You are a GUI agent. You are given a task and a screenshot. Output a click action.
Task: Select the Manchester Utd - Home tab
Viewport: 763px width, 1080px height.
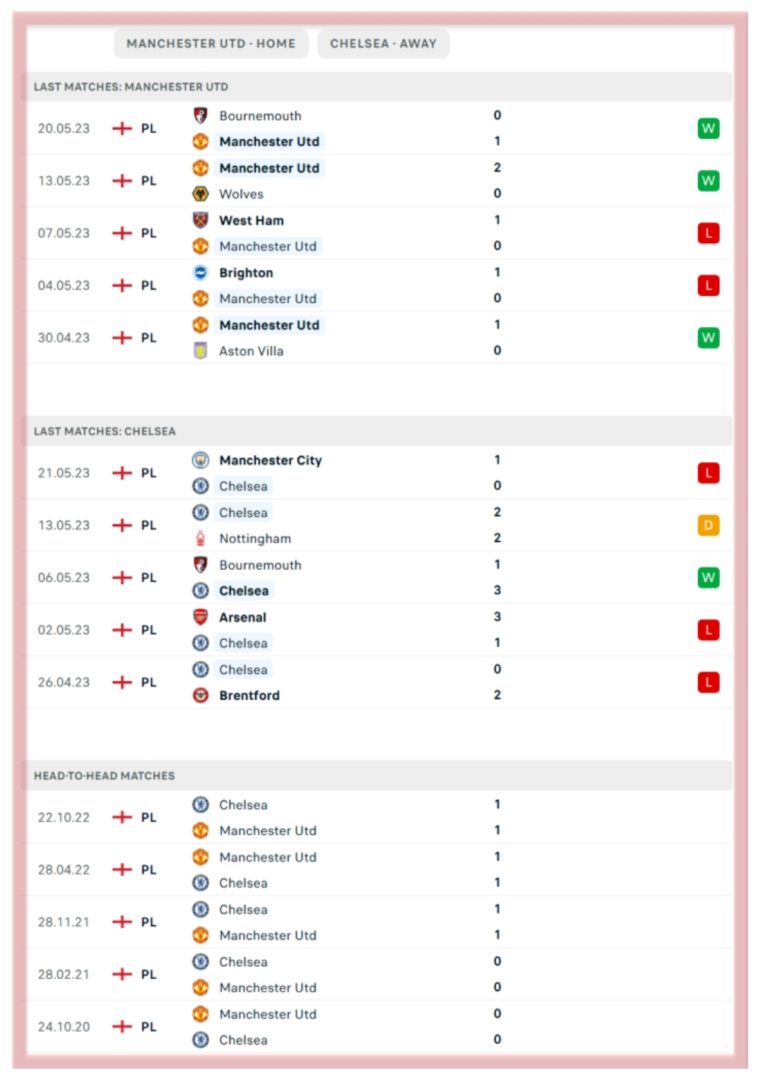211,44
